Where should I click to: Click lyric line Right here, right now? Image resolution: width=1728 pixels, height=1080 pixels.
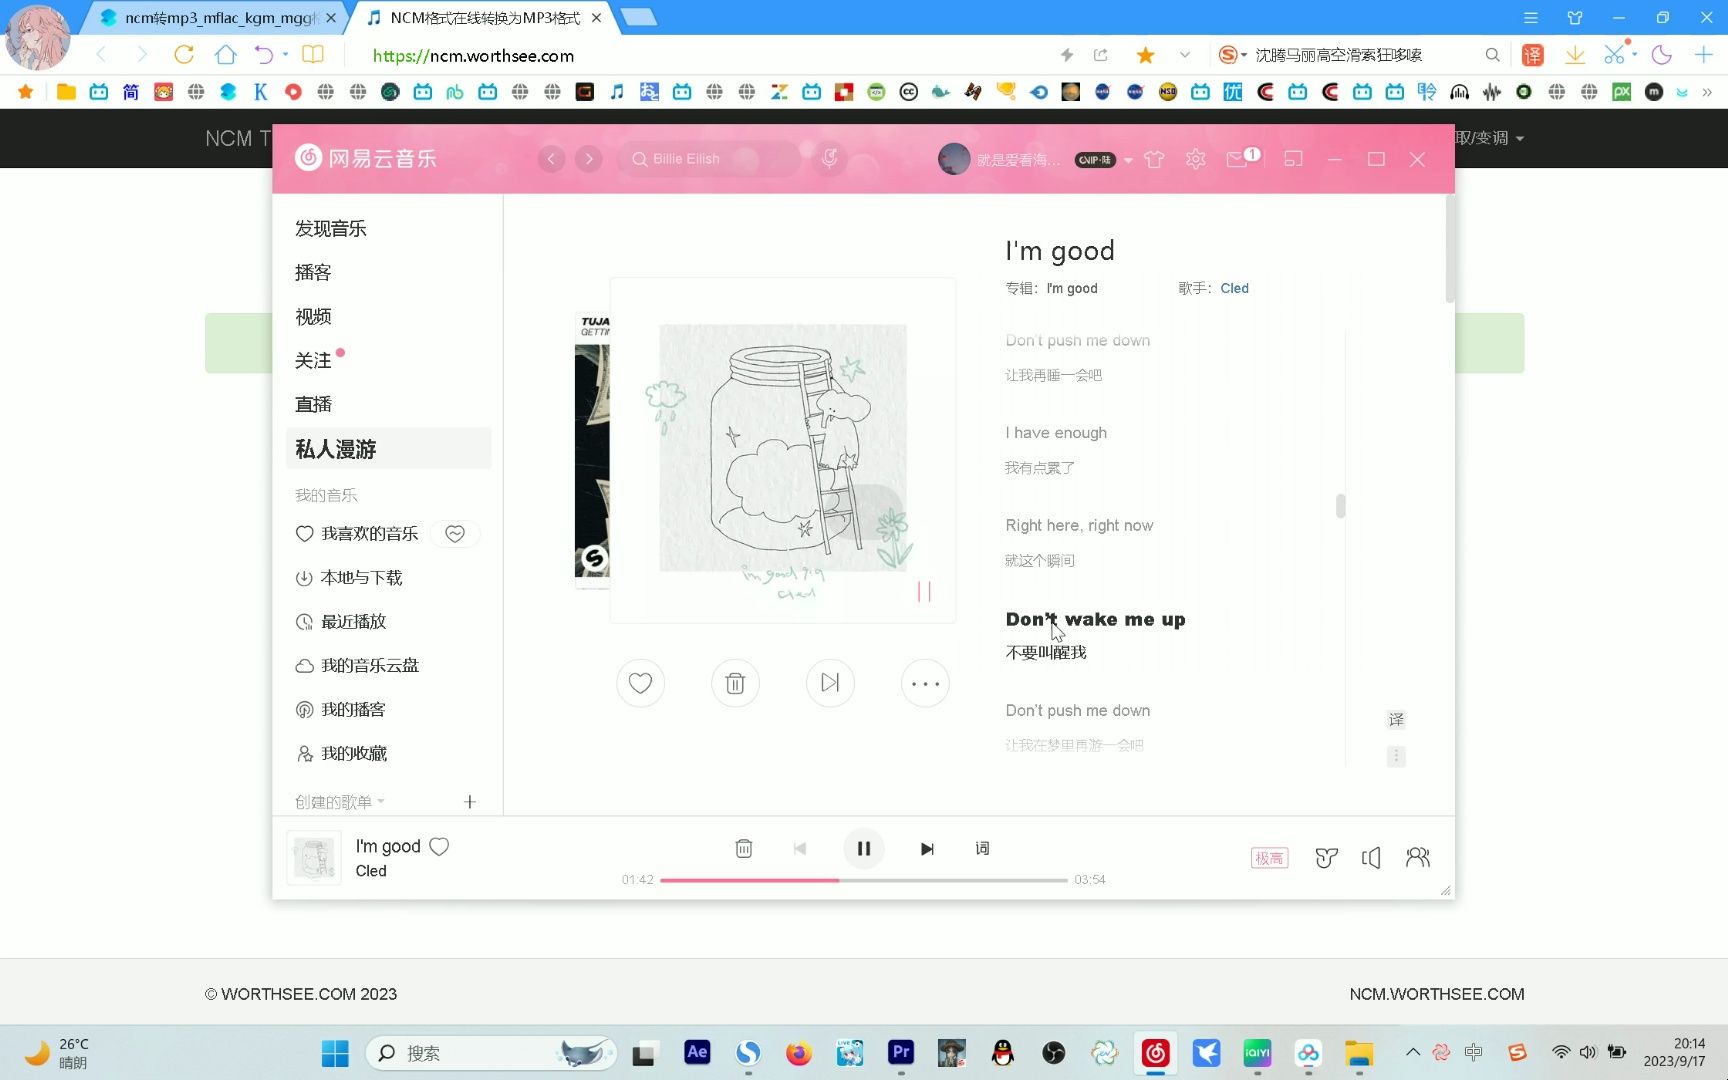(1079, 525)
